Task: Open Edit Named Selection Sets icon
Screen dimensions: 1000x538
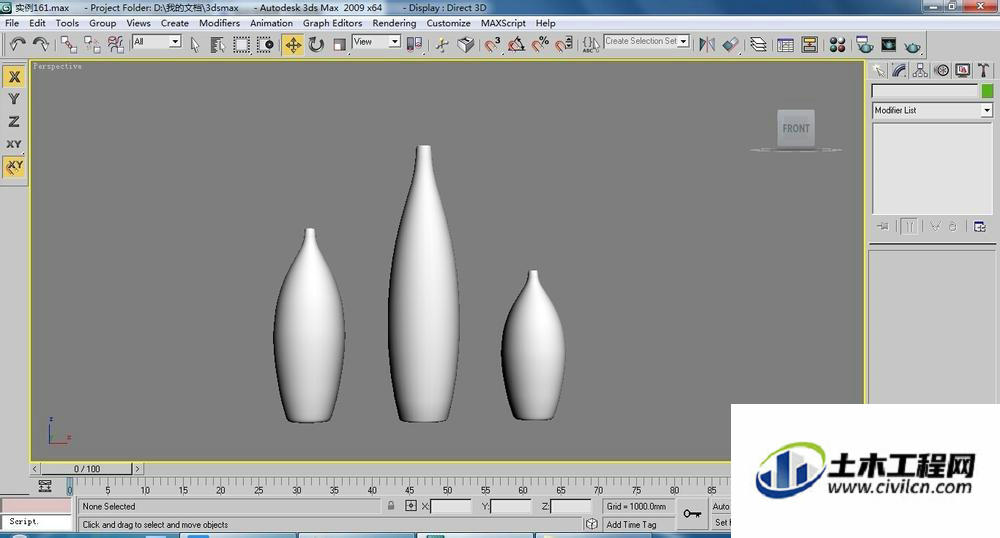Action: pyautogui.click(x=591, y=45)
